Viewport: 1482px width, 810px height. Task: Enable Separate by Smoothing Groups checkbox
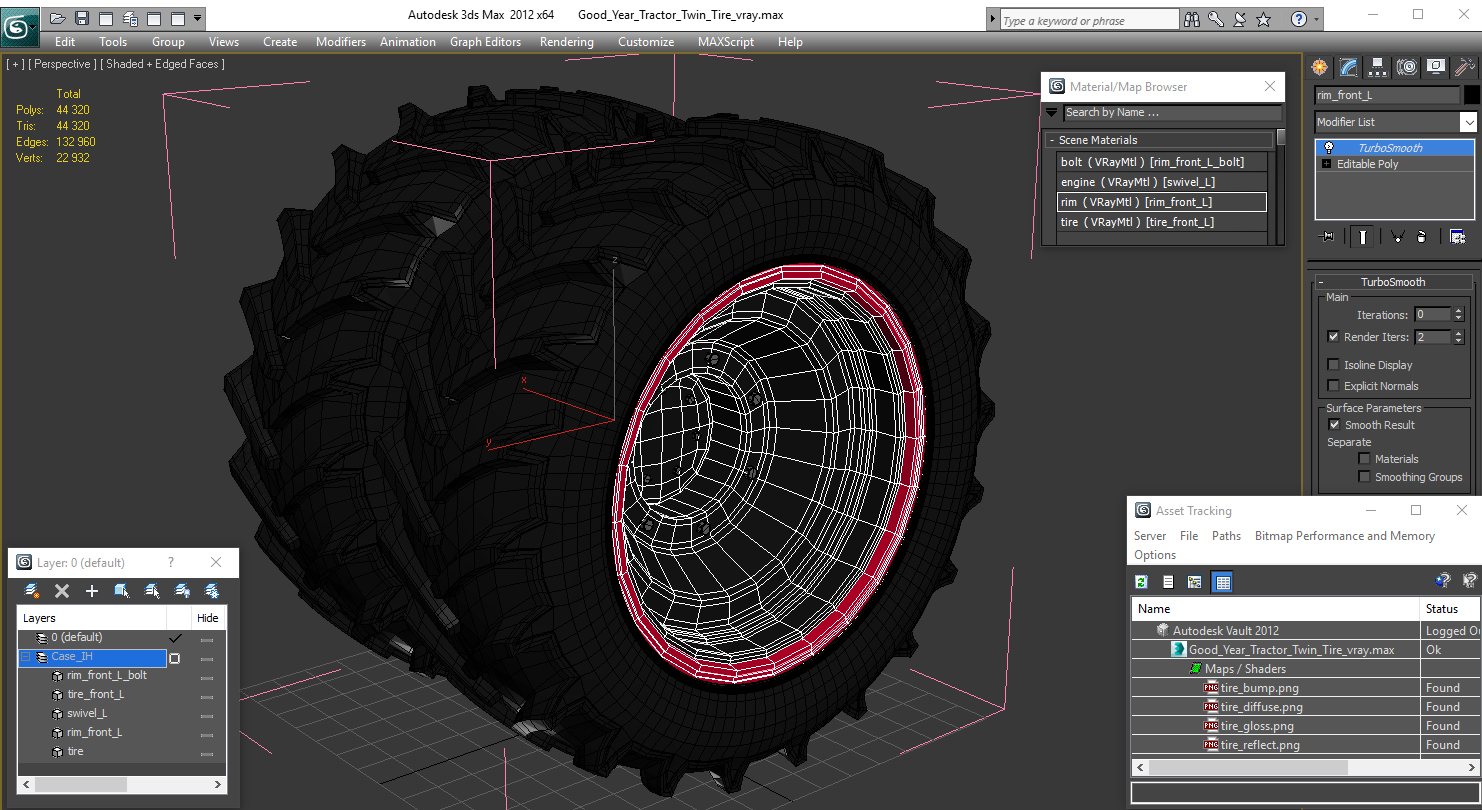pyautogui.click(x=1364, y=477)
